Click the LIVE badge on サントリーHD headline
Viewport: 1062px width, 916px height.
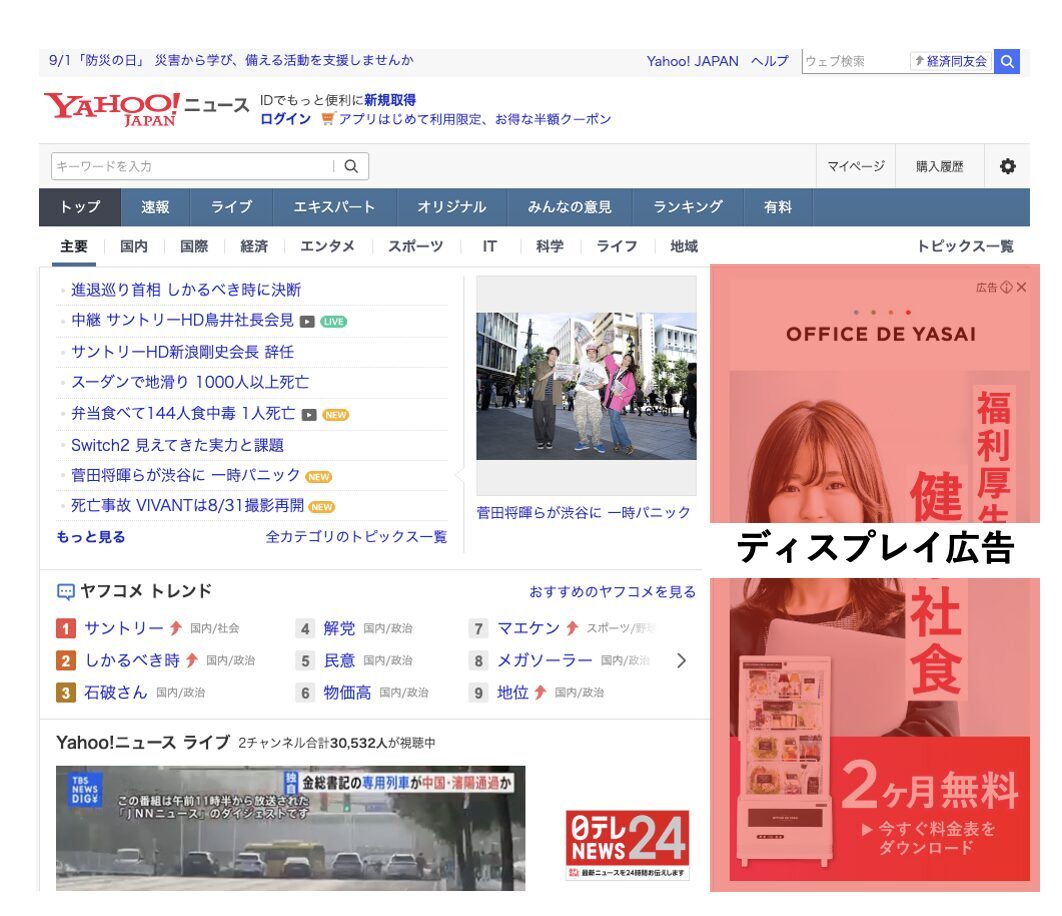333,322
